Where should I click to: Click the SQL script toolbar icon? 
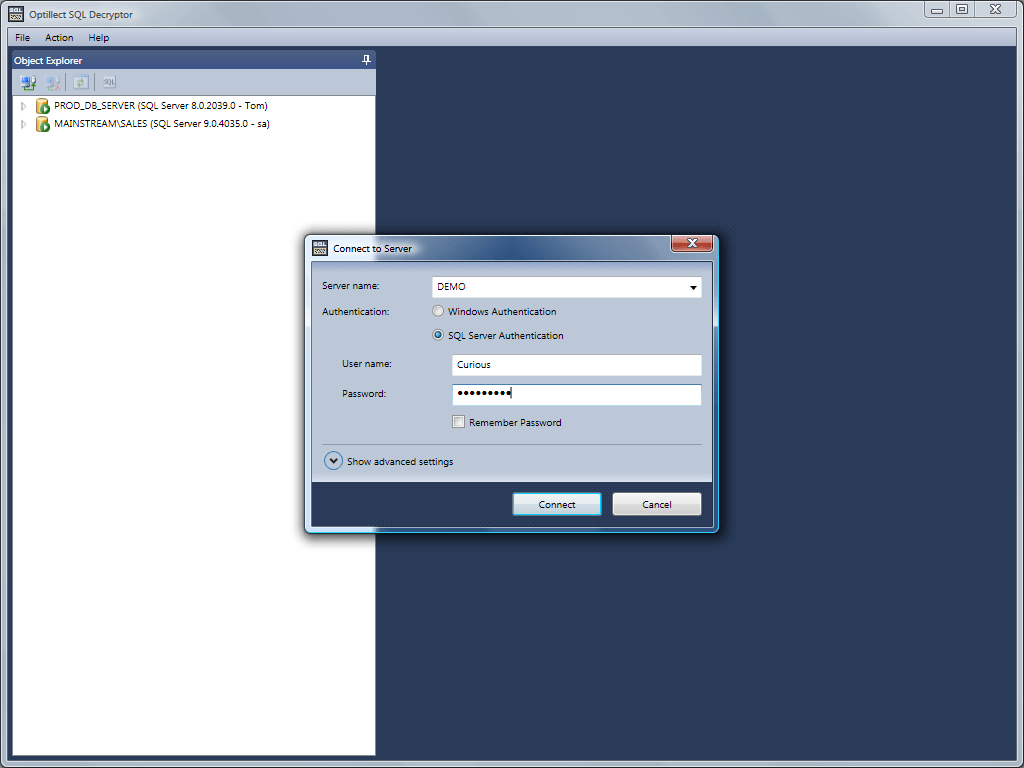(109, 82)
